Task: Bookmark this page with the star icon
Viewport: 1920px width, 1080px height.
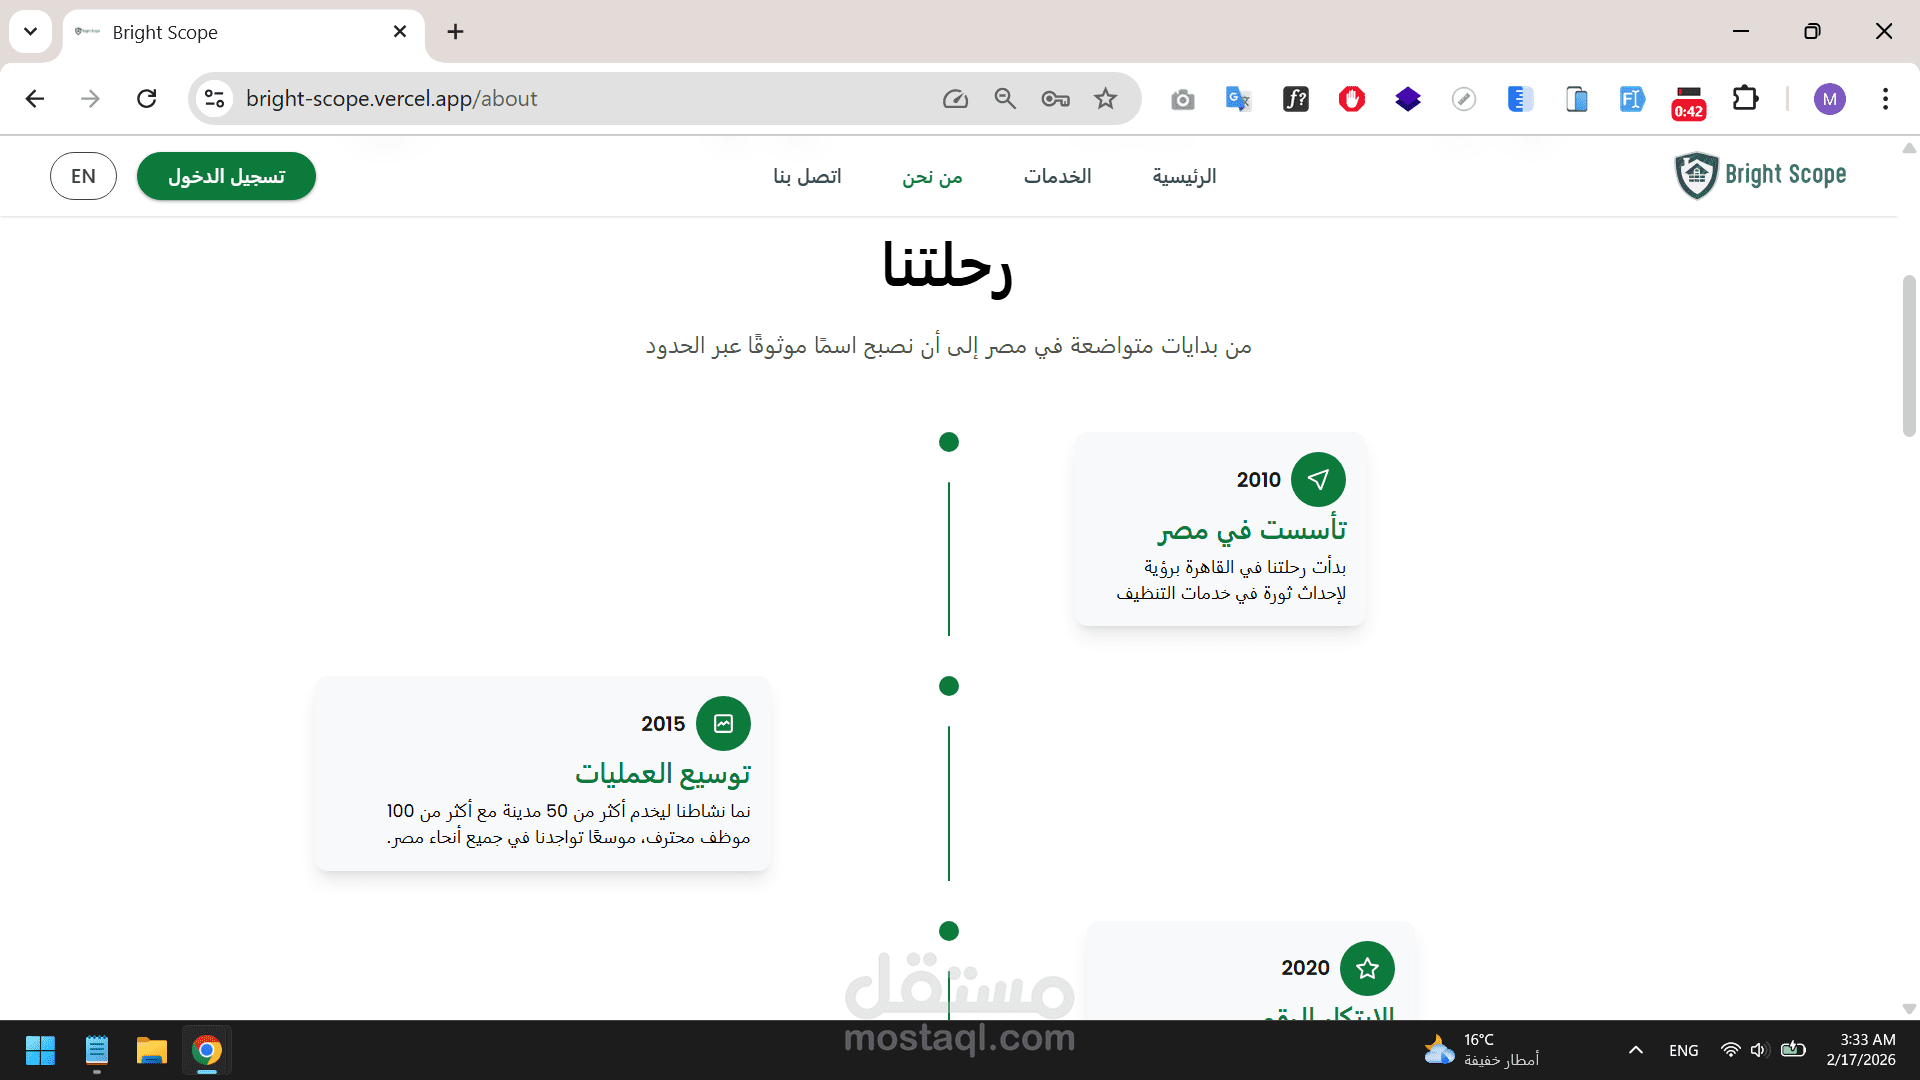Action: 1105,99
